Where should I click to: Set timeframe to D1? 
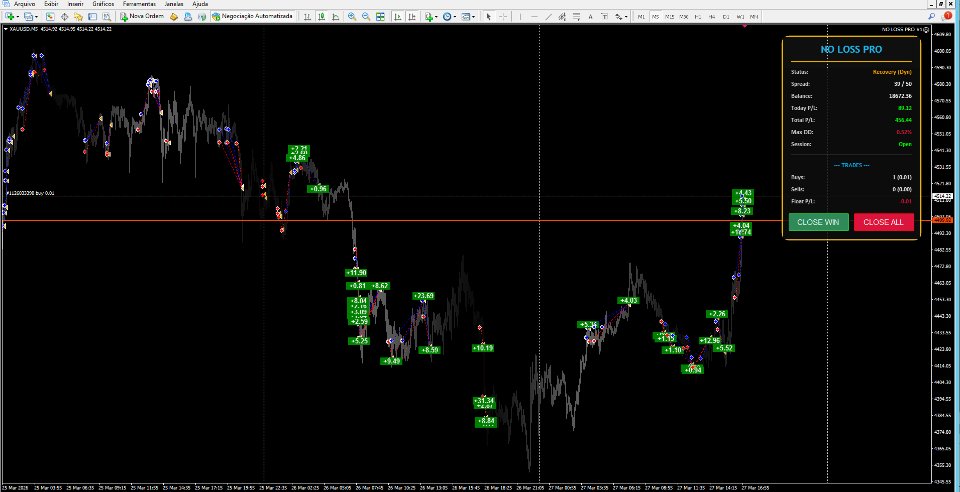tap(726, 17)
